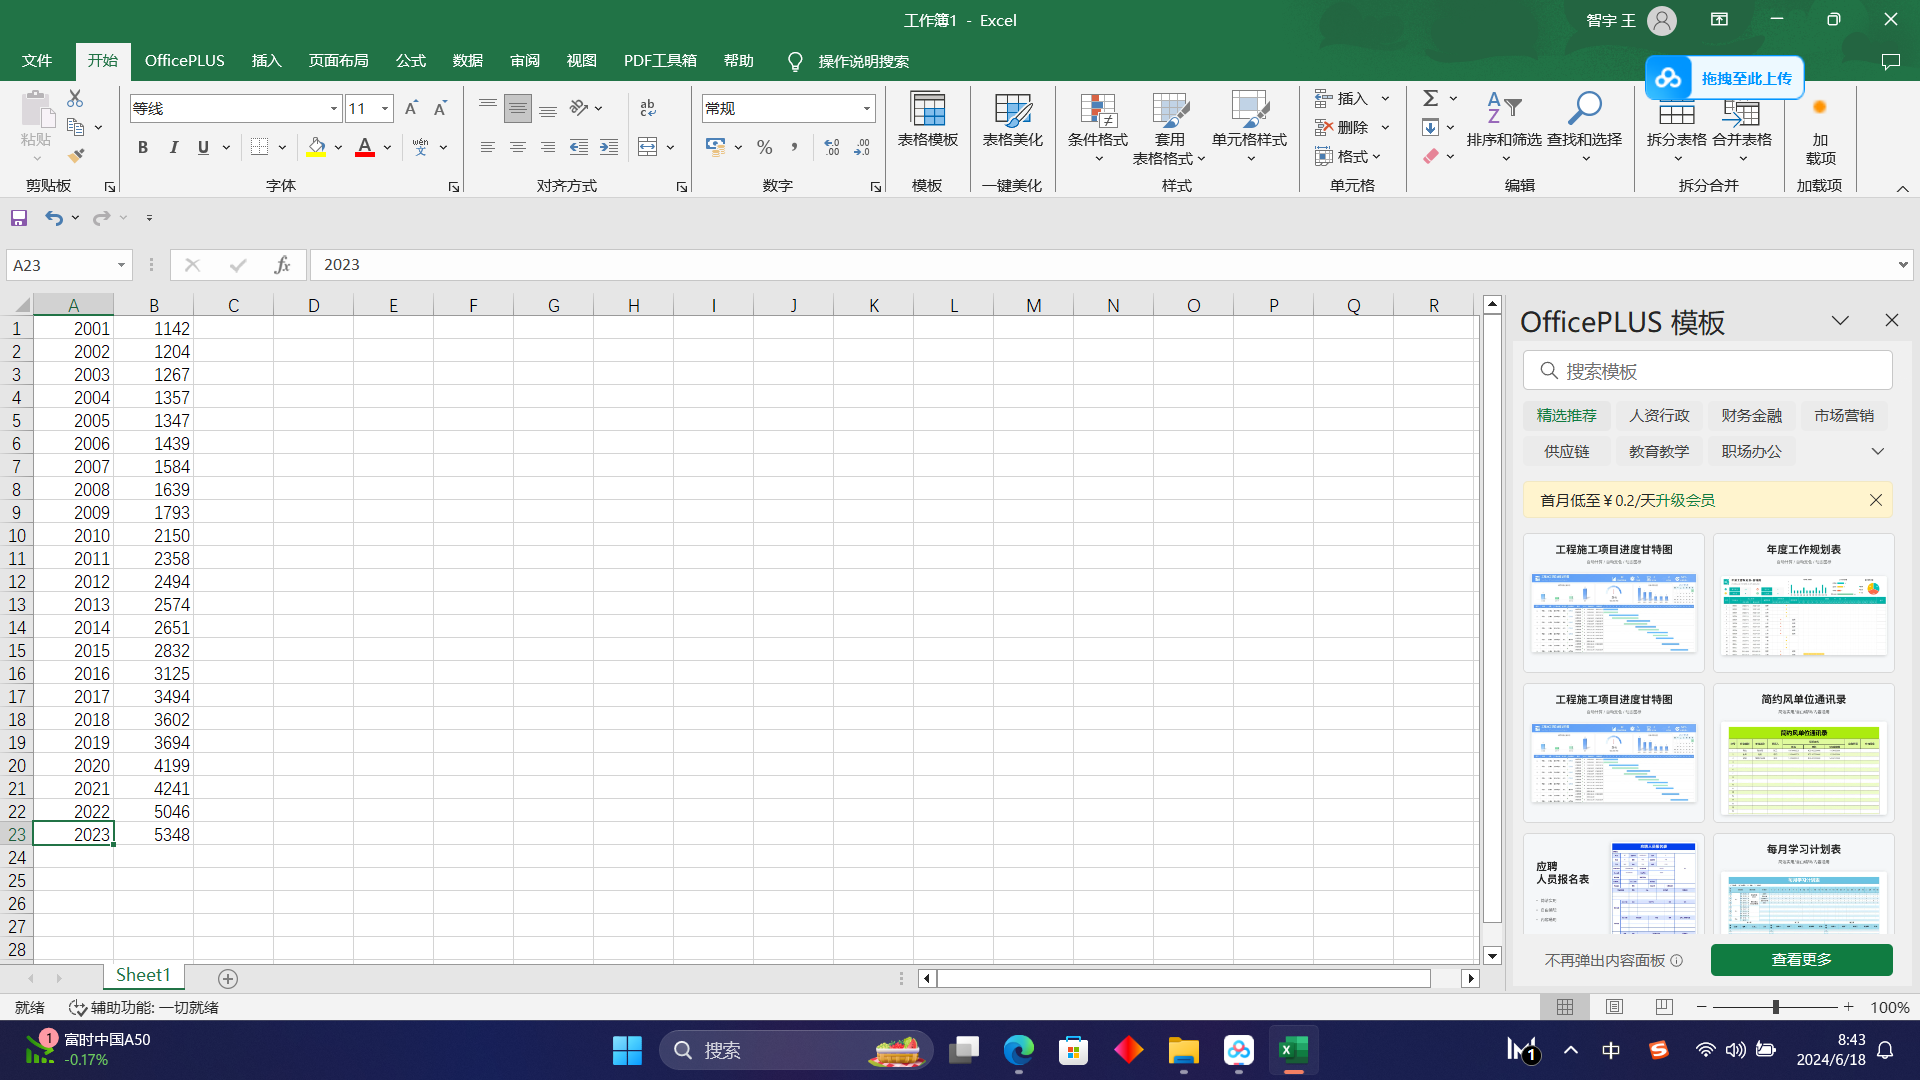The width and height of the screenshot is (1920, 1080).
Task: Expand more template categories chevron
Action: tap(1877, 451)
